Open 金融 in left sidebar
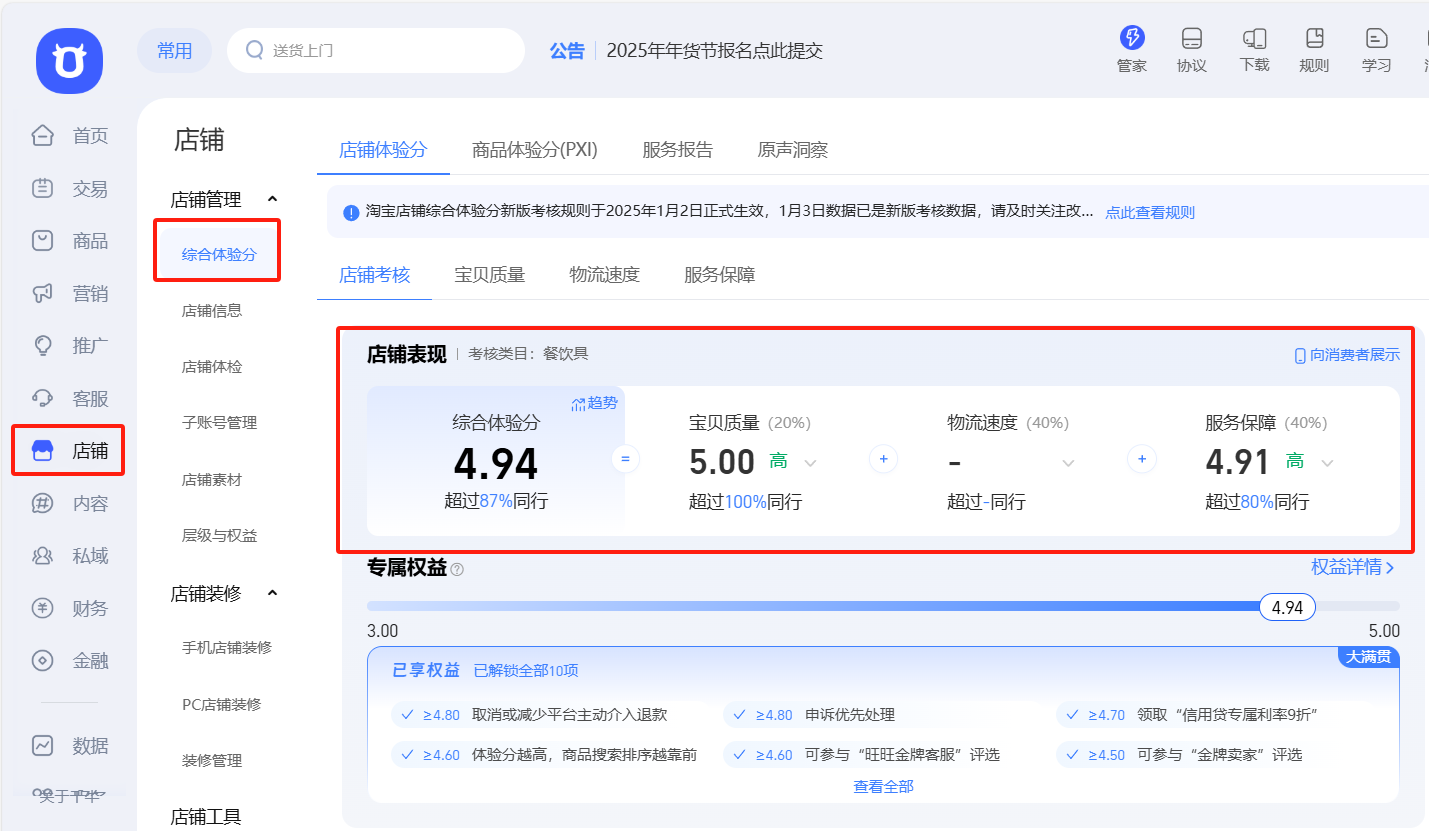 70,661
